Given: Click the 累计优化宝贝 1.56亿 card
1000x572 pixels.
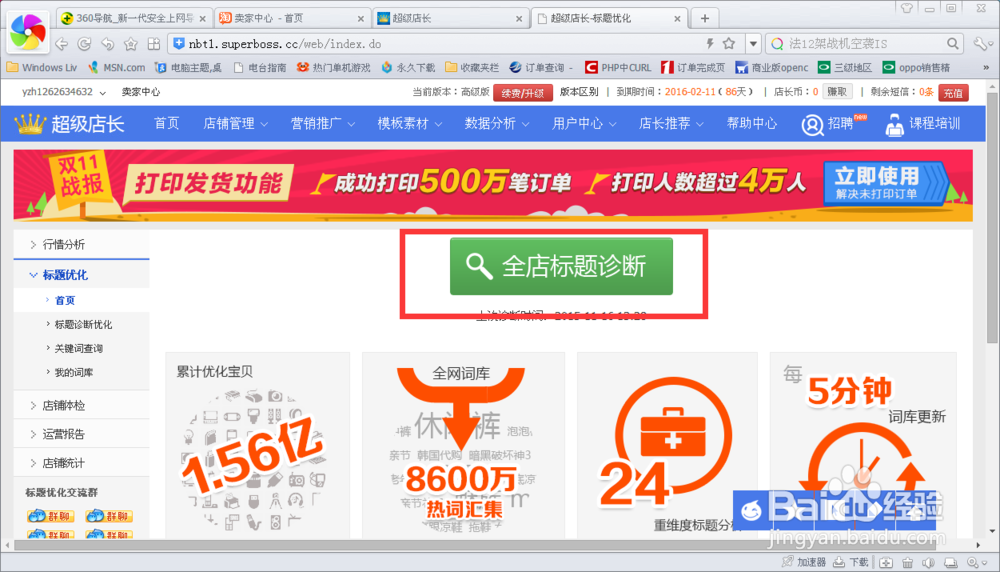Looking at the screenshot, I should coord(258,446).
